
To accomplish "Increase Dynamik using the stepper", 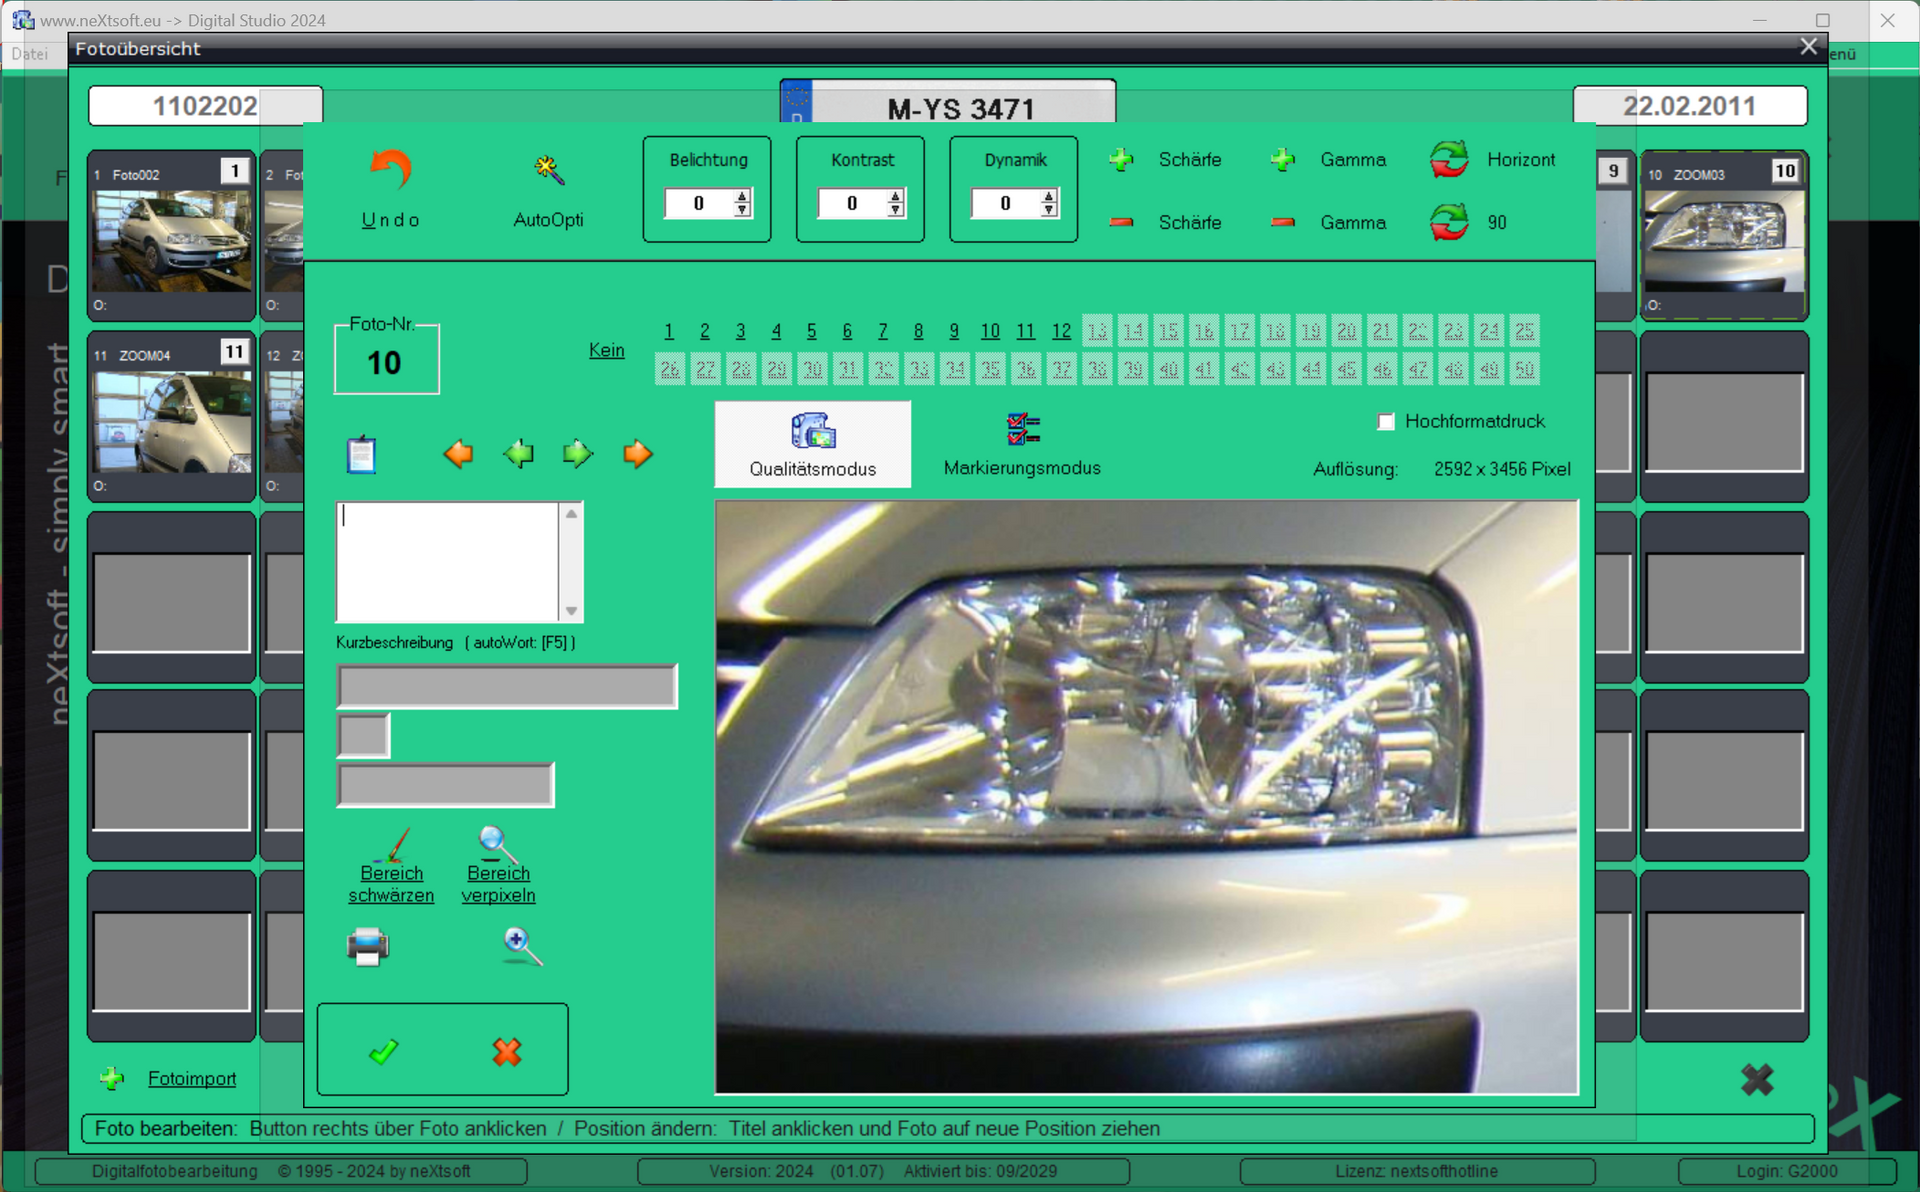I will click(1049, 196).
